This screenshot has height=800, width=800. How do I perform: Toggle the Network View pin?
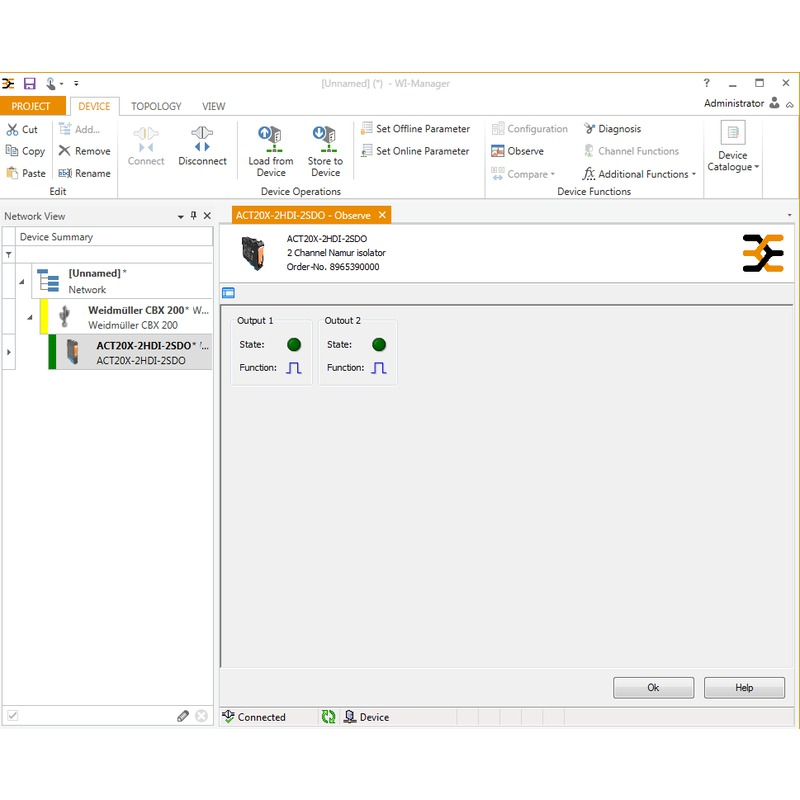click(x=193, y=215)
